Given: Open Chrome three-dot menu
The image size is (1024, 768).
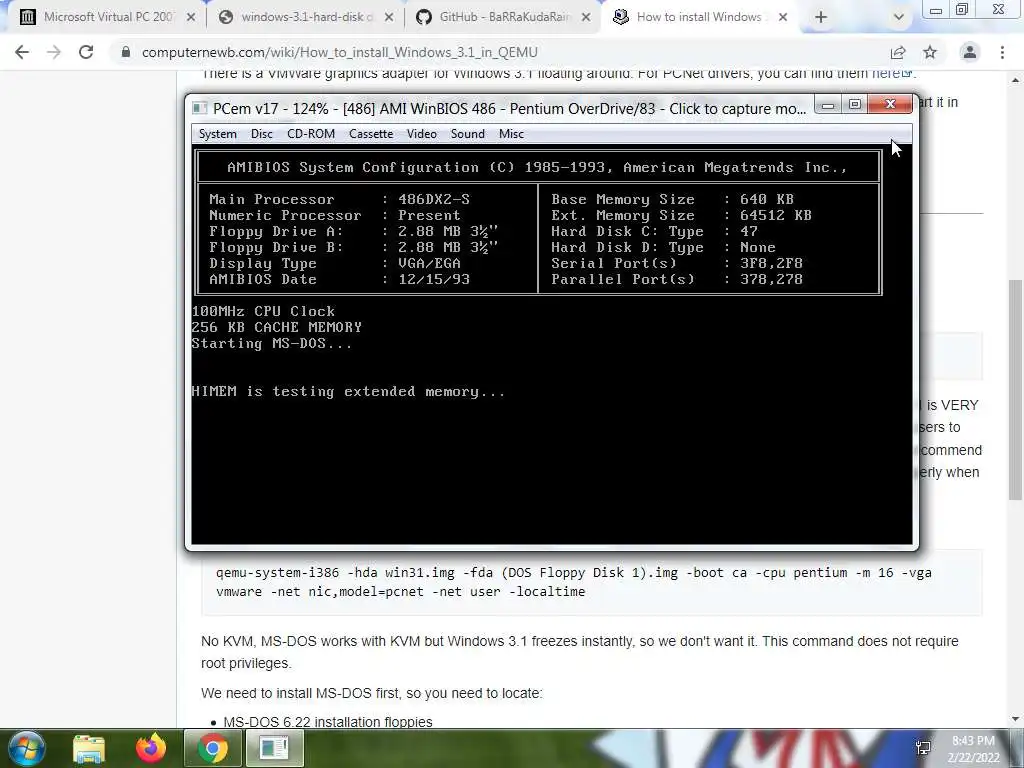Looking at the screenshot, I should 1002,52.
